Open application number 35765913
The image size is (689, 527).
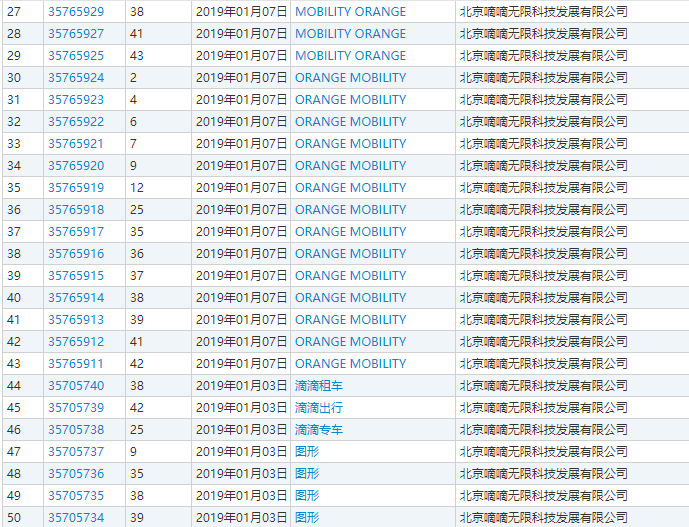pos(76,320)
